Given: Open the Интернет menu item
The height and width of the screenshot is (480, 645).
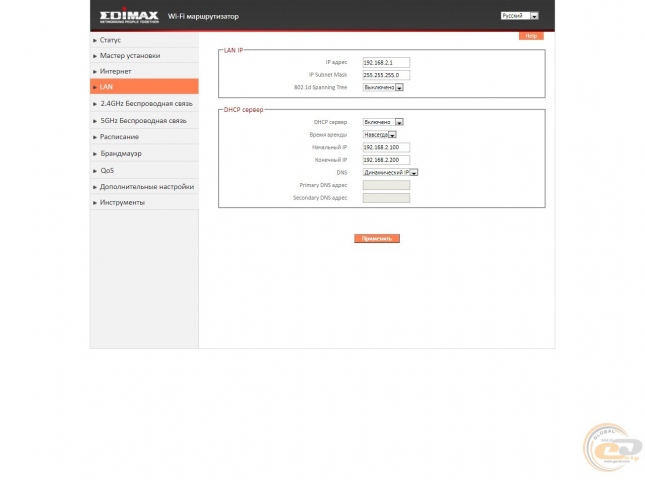Looking at the screenshot, I should 144,71.
